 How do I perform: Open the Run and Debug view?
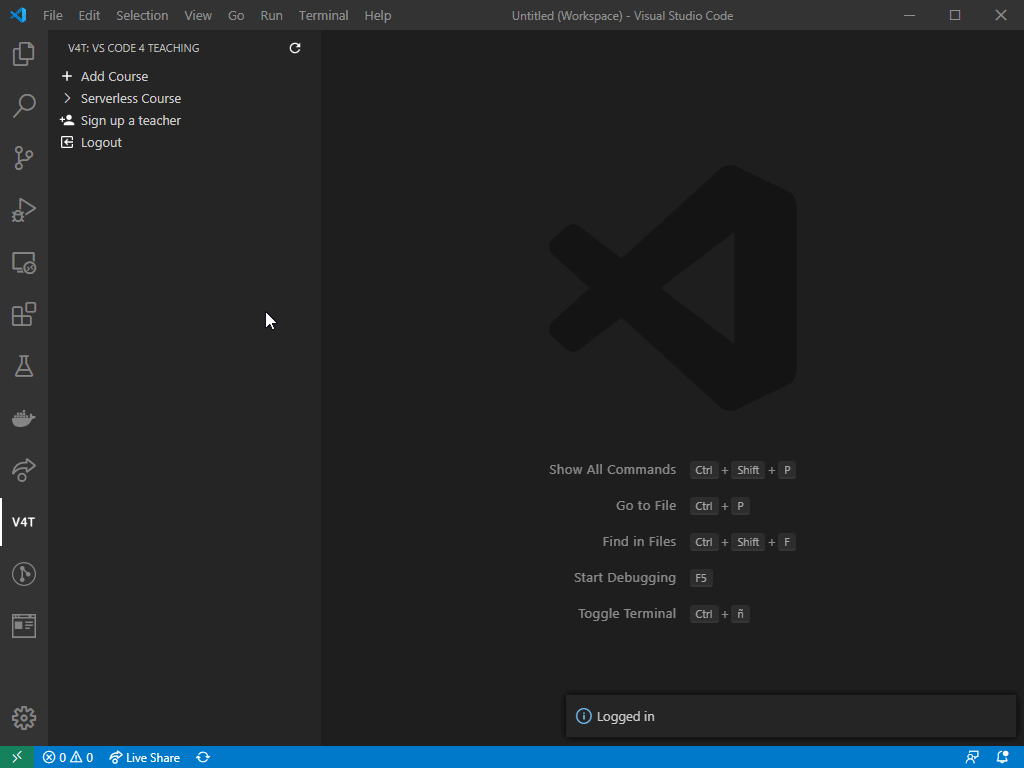pyautogui.click(x=24, y=210)
